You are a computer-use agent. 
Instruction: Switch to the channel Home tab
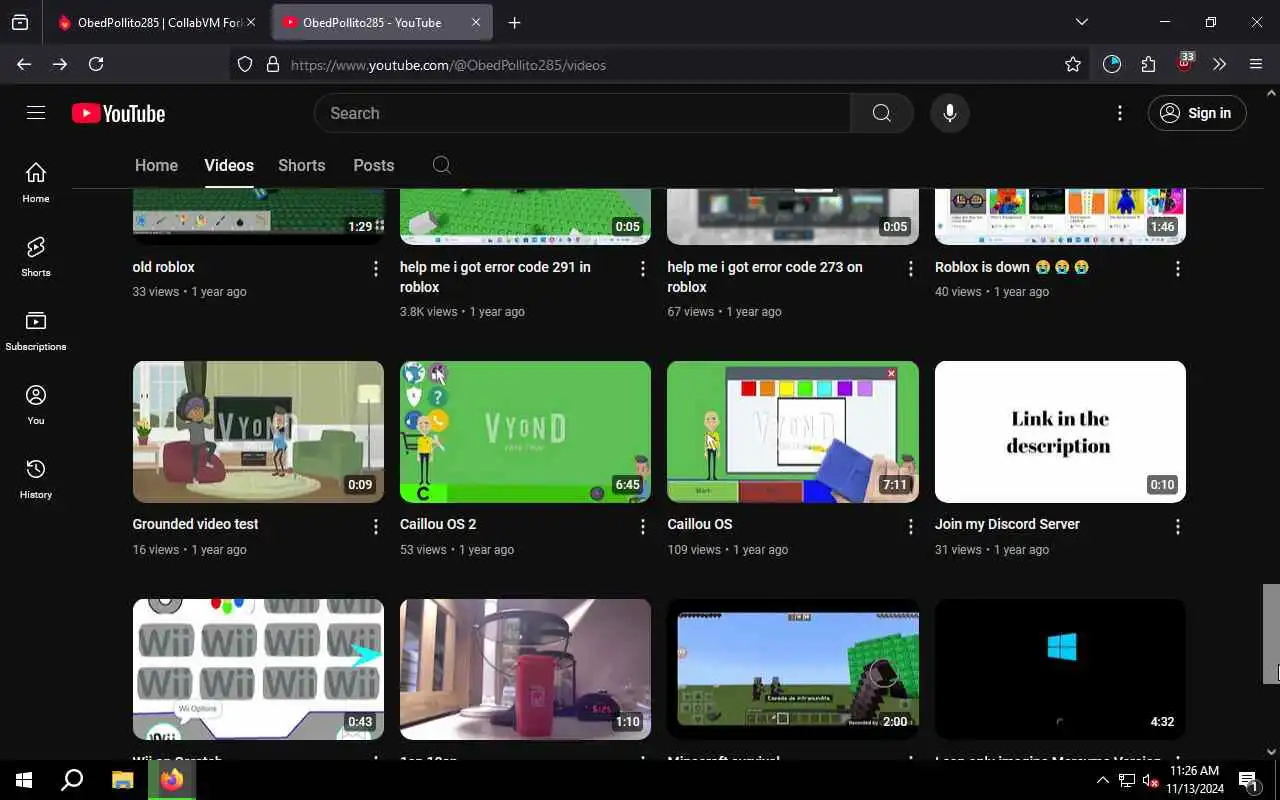[156, 165]
